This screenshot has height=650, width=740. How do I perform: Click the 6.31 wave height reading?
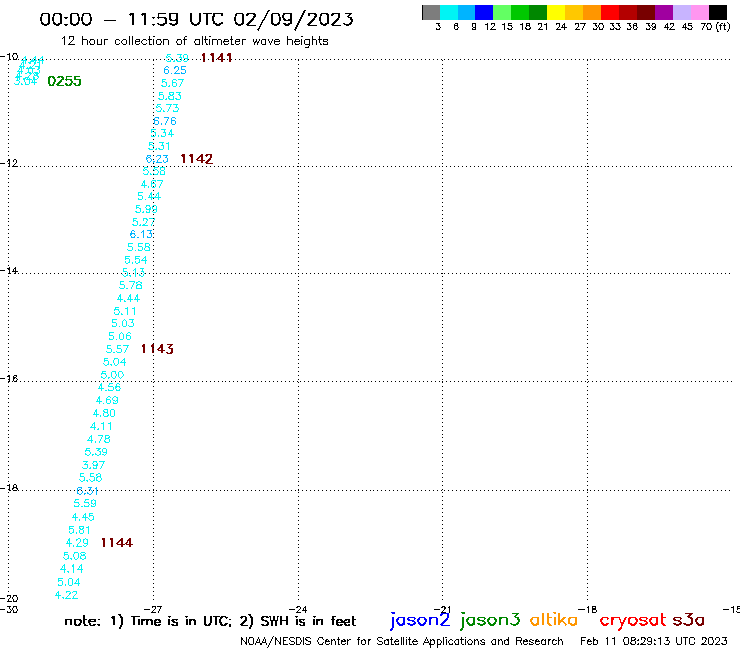pos(87,491)
